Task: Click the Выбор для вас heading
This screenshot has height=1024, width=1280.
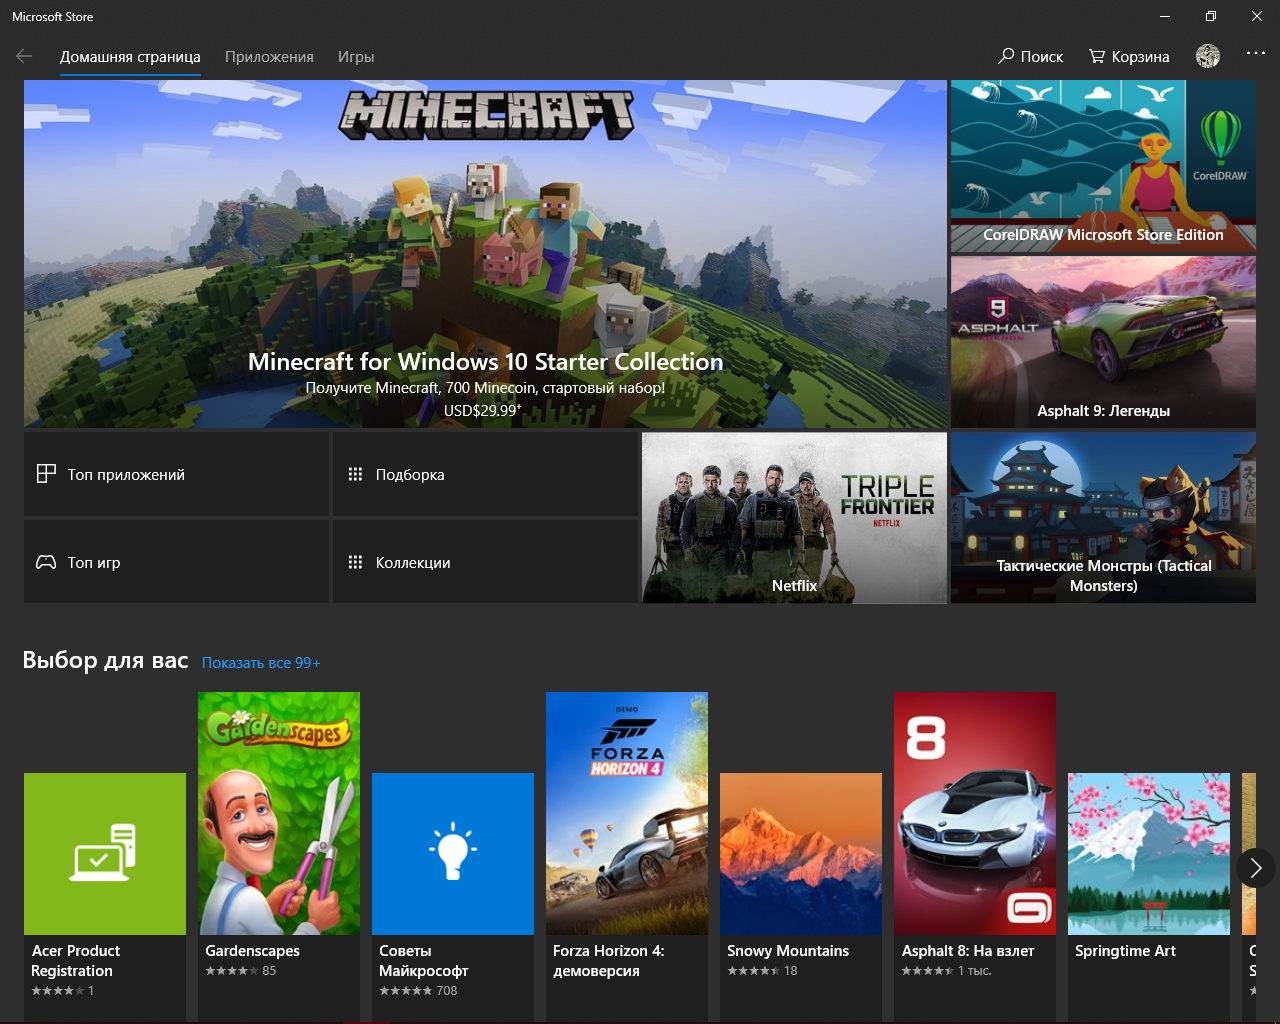Action: 105,660
